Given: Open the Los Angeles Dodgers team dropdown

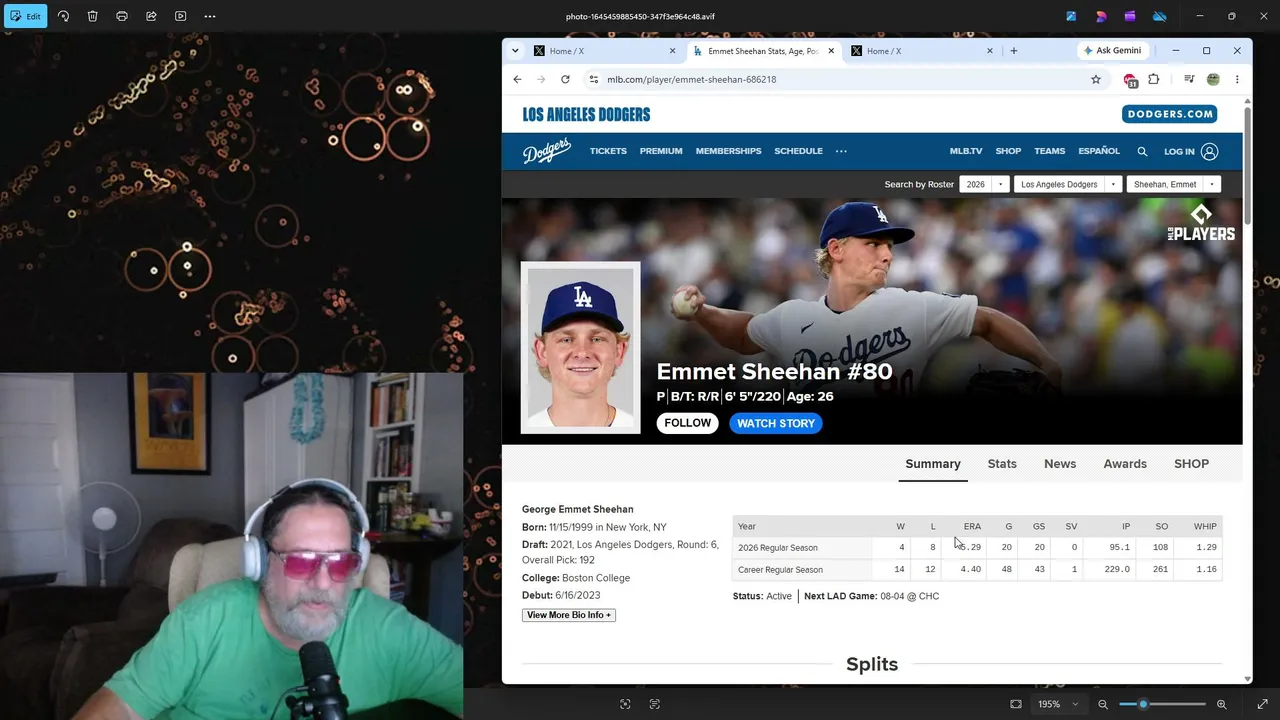Looking at the screenshot, I should pyautogui.click(x=1067, y=184).
